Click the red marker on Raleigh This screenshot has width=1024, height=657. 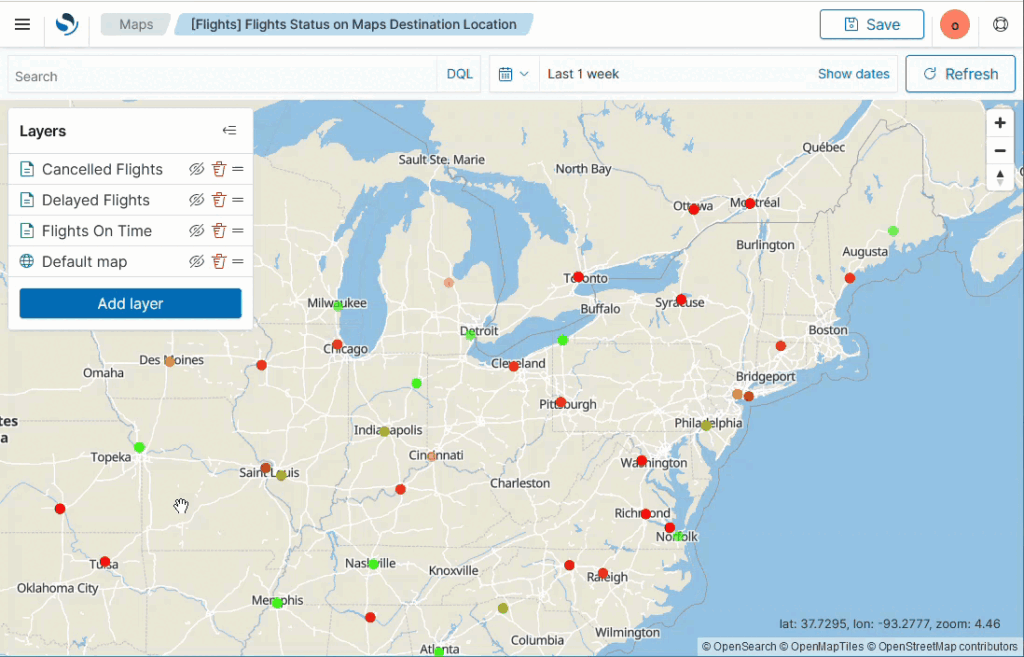pos(603,573)
